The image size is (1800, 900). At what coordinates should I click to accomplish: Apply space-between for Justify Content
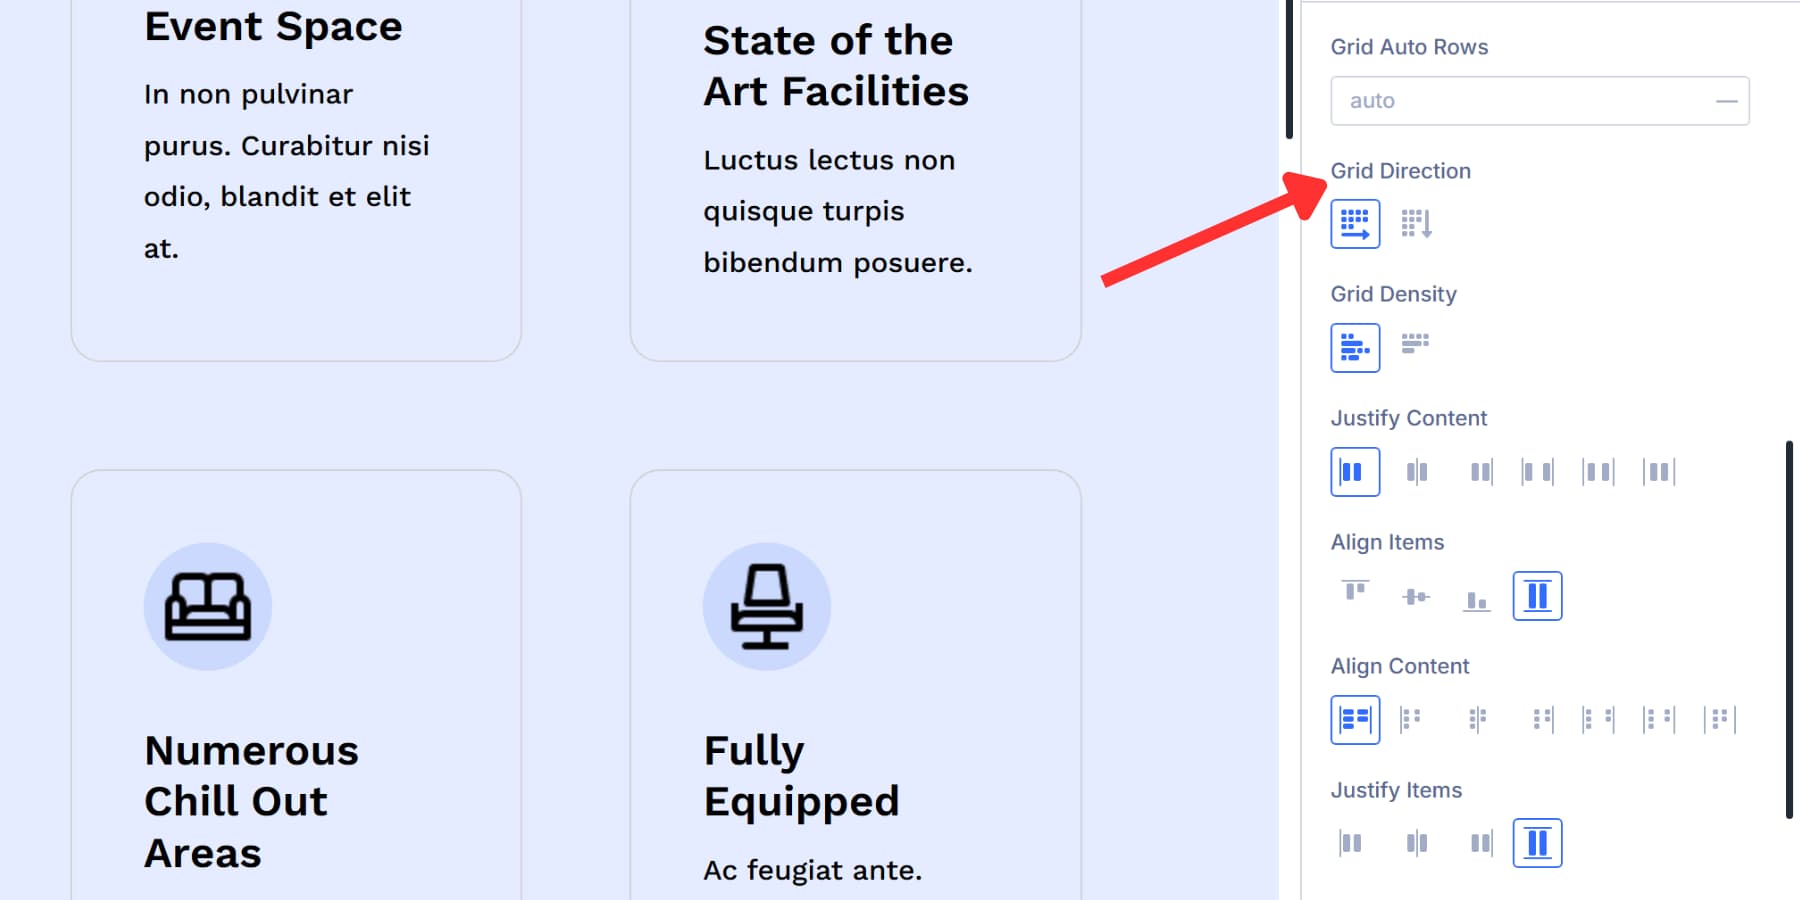click(1537, 471)
